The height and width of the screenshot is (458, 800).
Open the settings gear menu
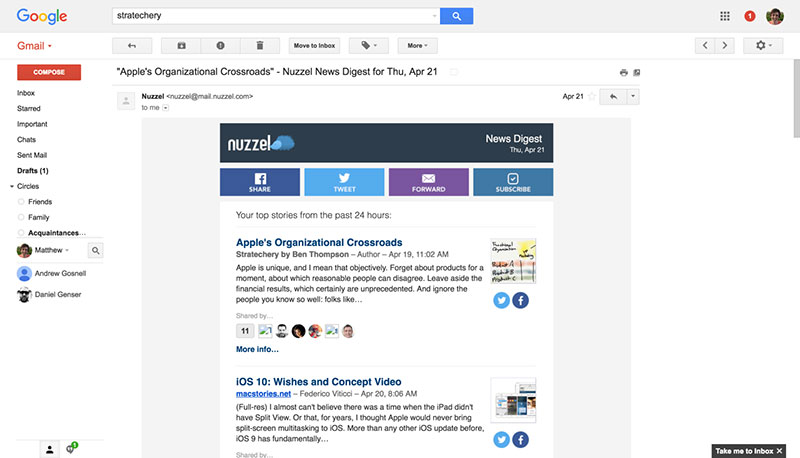tap(763, 45)
